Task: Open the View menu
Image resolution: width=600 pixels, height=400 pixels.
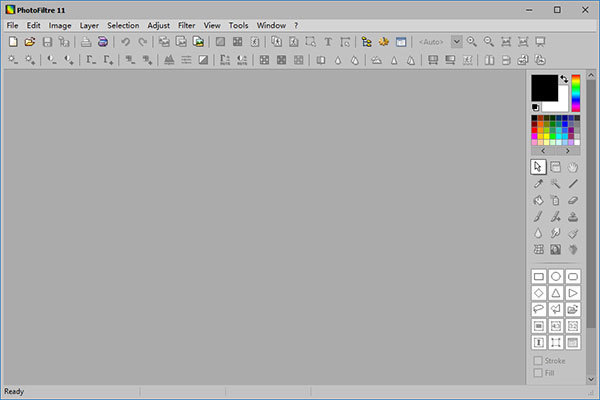Action: [x=212, y=26]
